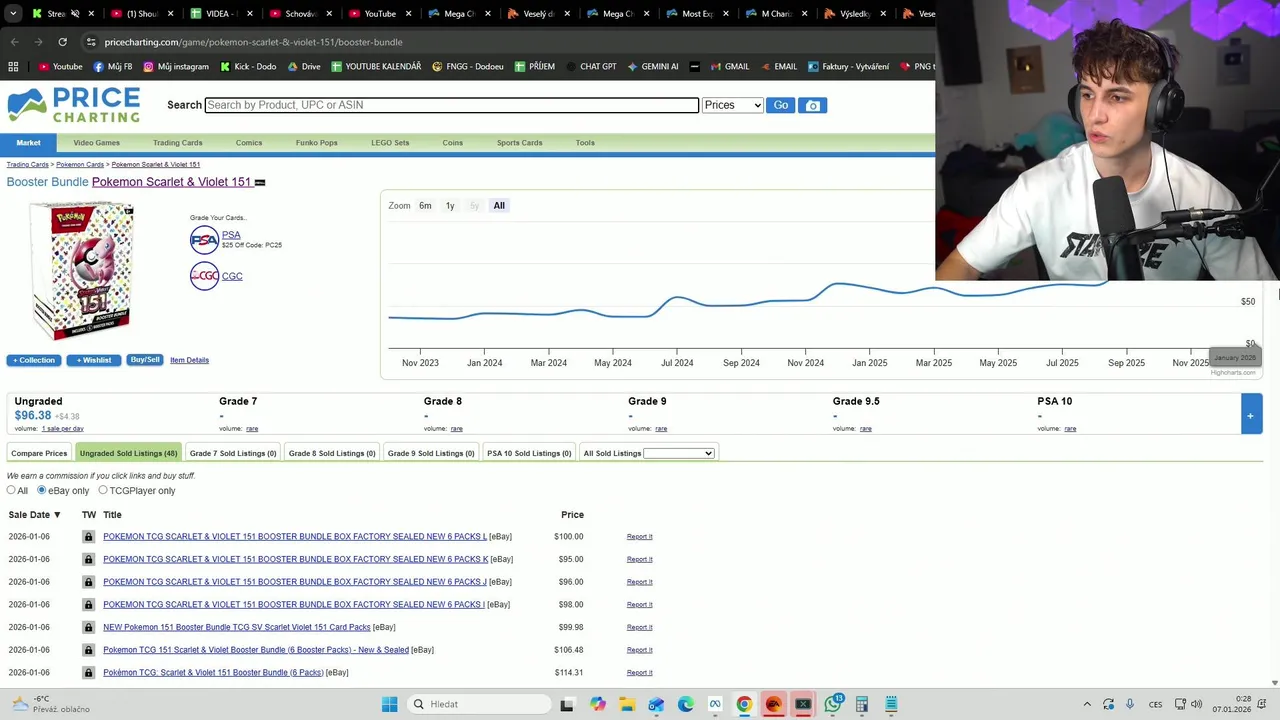
Task: Open the PSA grading logo
Action: pos(204,240)
